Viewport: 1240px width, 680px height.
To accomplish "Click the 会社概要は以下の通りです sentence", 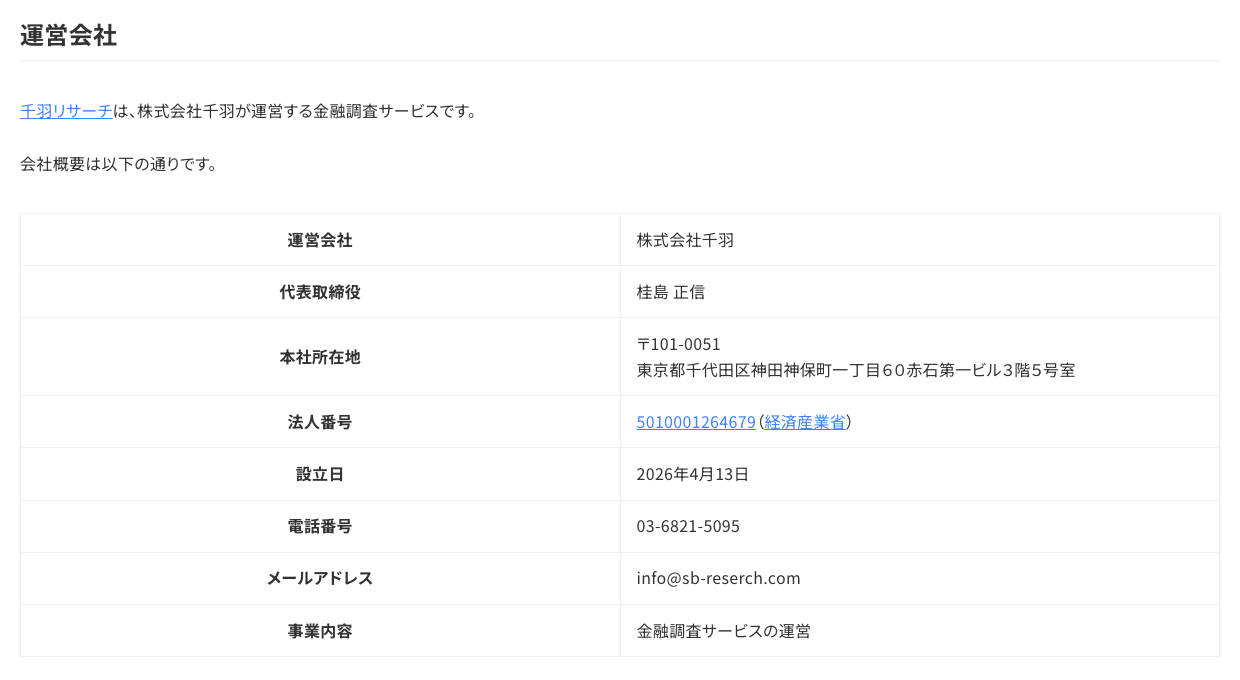I will coord(119,164).
